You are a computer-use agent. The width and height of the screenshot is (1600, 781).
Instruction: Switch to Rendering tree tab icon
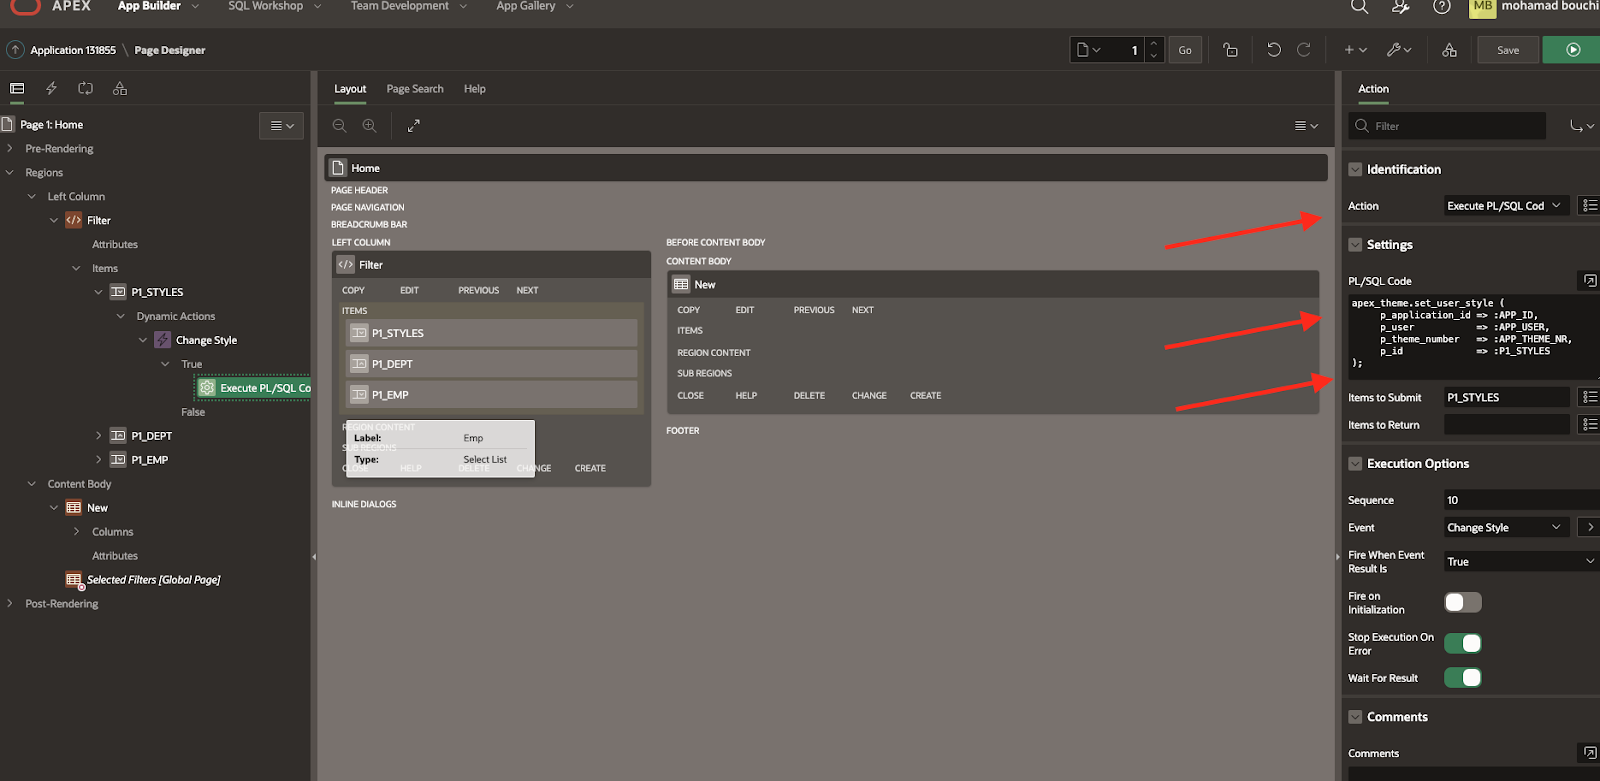(17, 89)
